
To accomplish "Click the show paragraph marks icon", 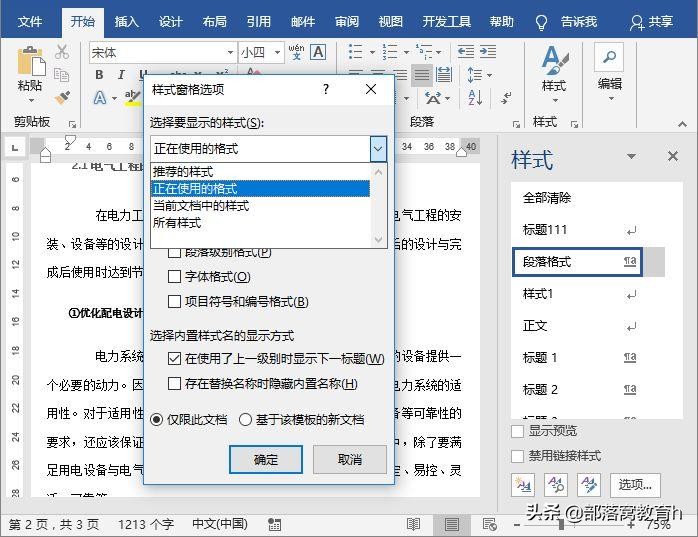I will tap(506, 98).
